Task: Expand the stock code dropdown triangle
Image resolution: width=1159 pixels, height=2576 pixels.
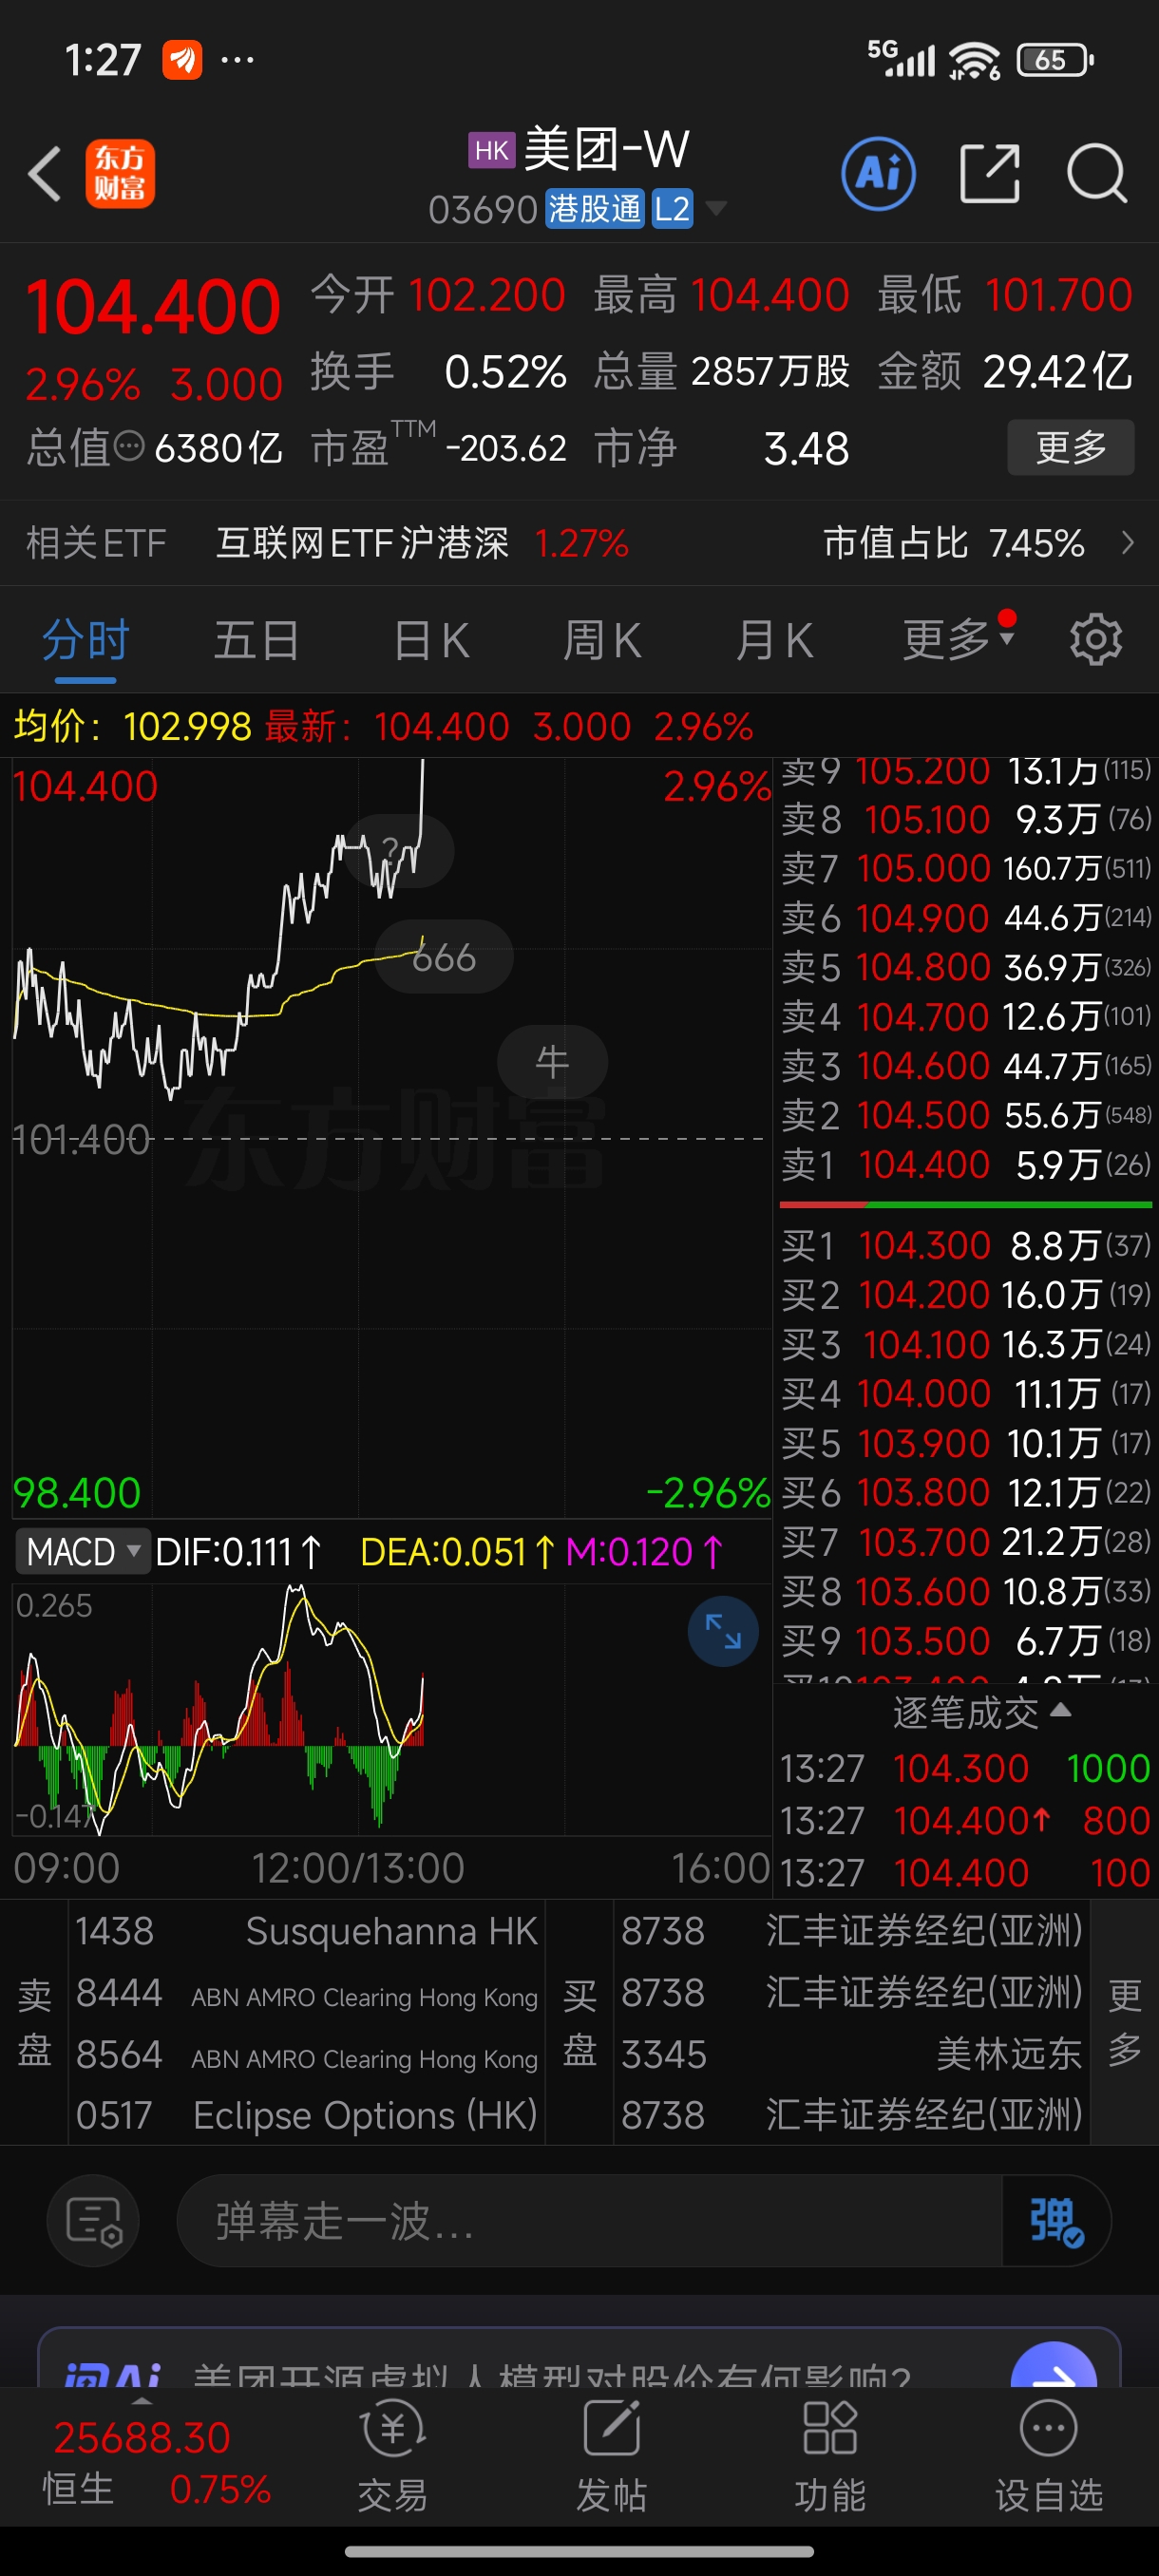Action: point(716,208)
